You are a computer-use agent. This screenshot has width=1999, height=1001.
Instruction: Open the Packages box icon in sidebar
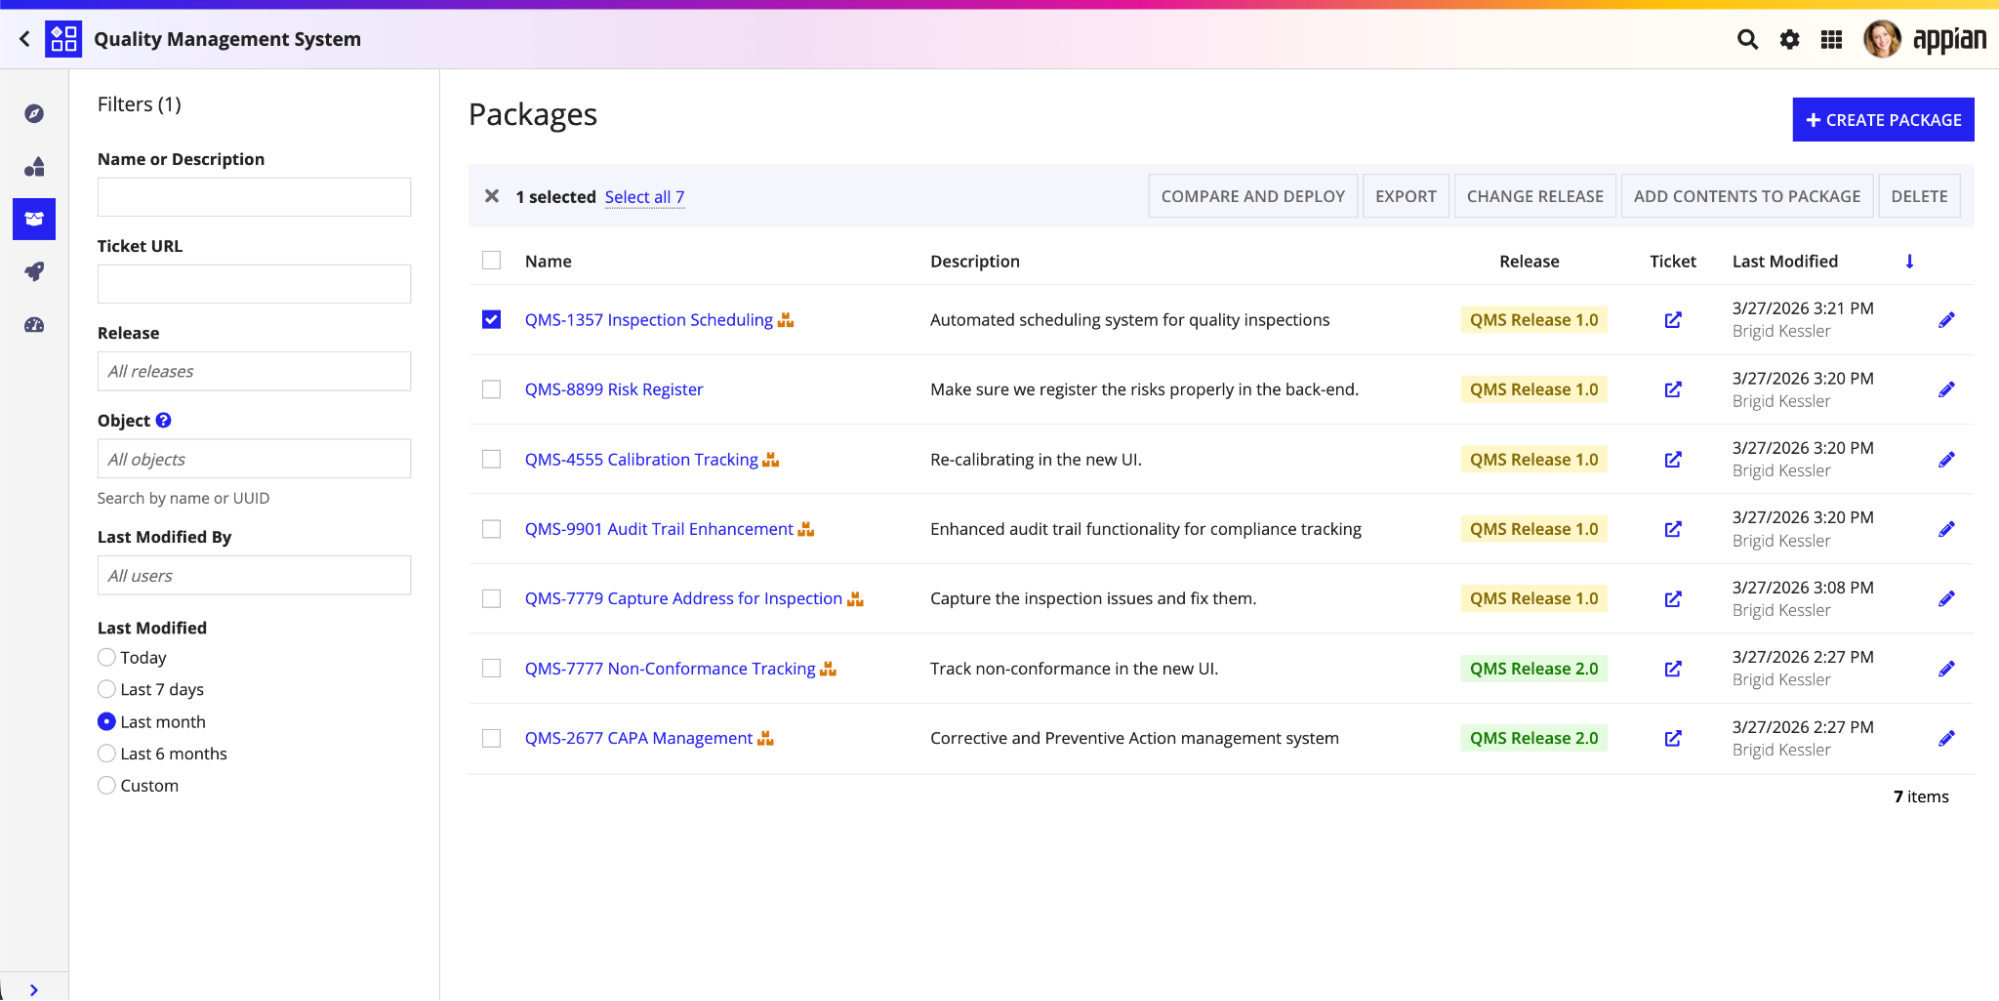click(34, 219)
